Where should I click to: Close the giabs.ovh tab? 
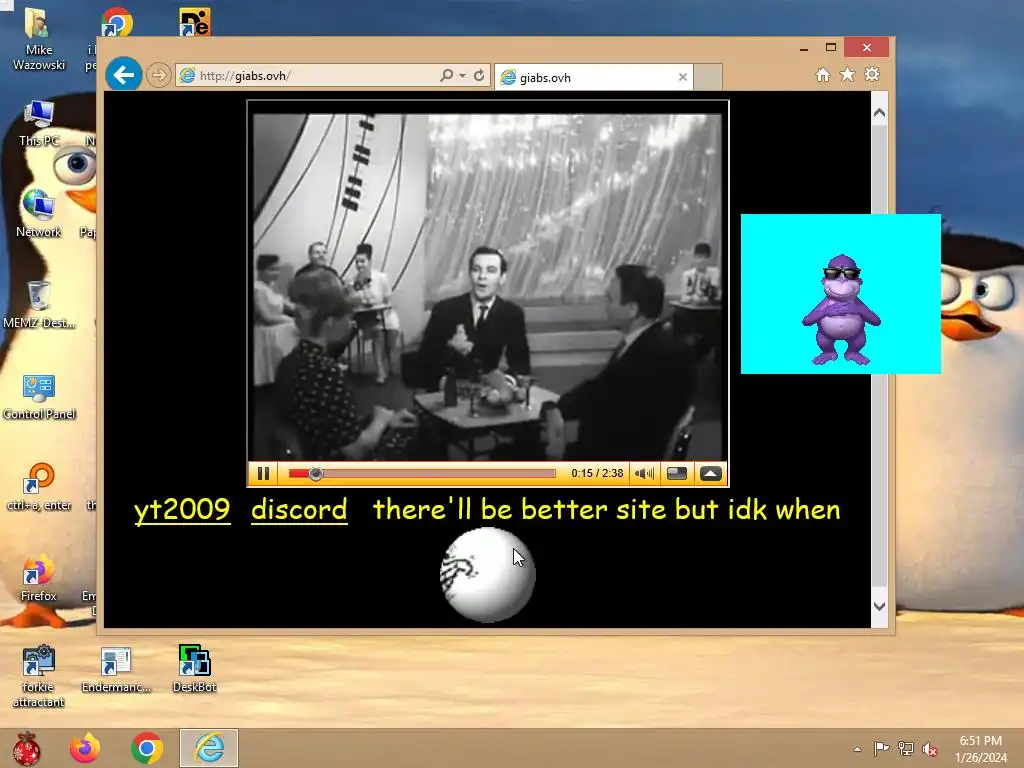tap(682, 77)
